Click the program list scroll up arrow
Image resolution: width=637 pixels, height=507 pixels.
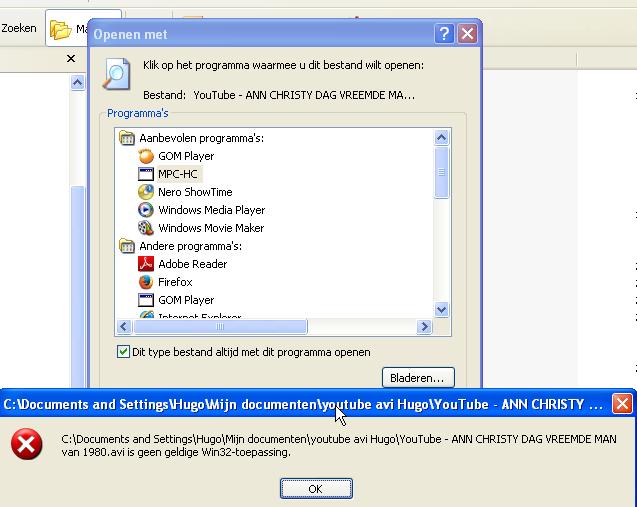click(442, 138)
